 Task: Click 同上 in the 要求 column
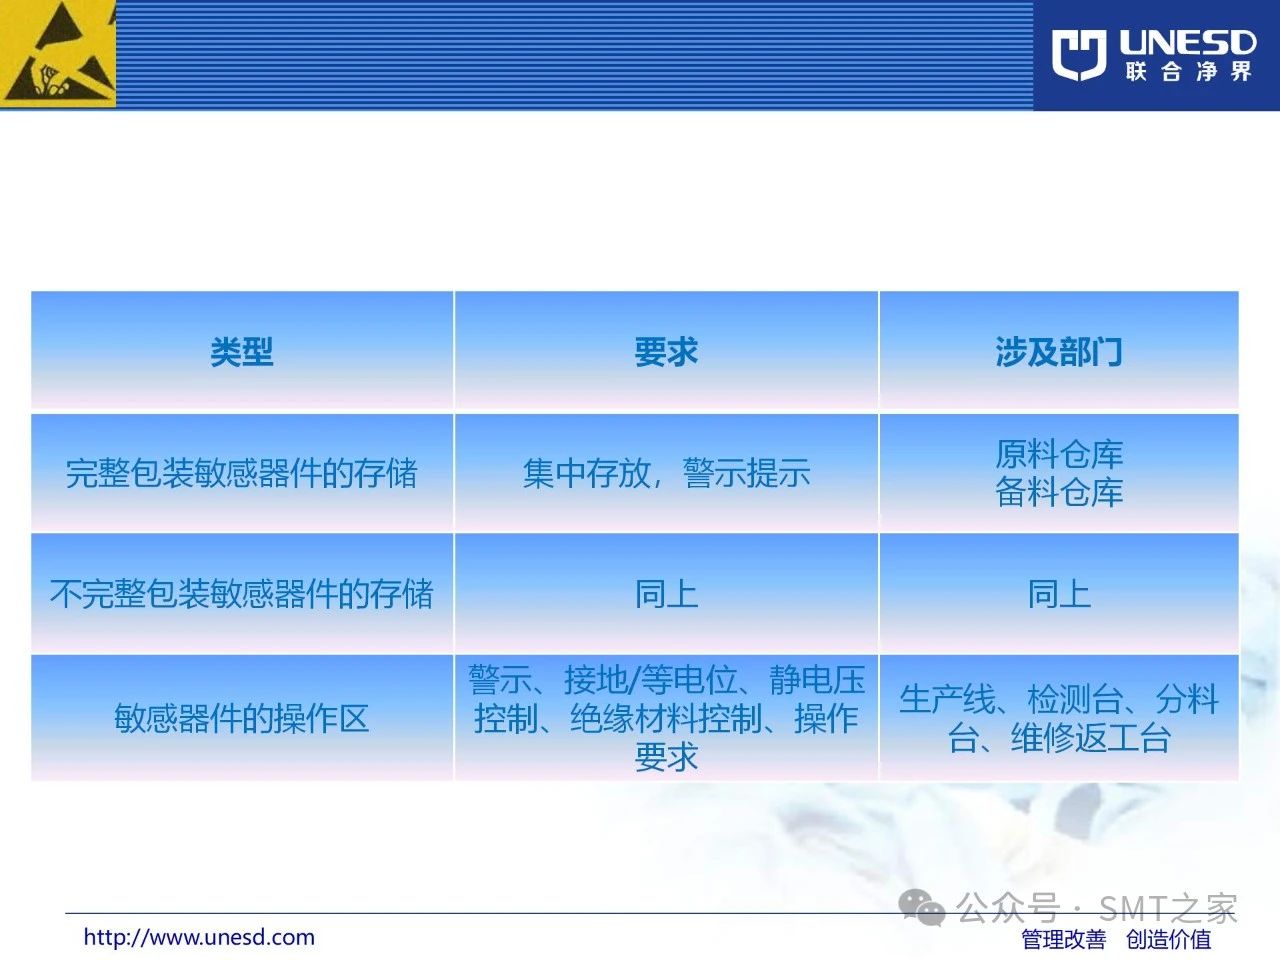[666, 593]
